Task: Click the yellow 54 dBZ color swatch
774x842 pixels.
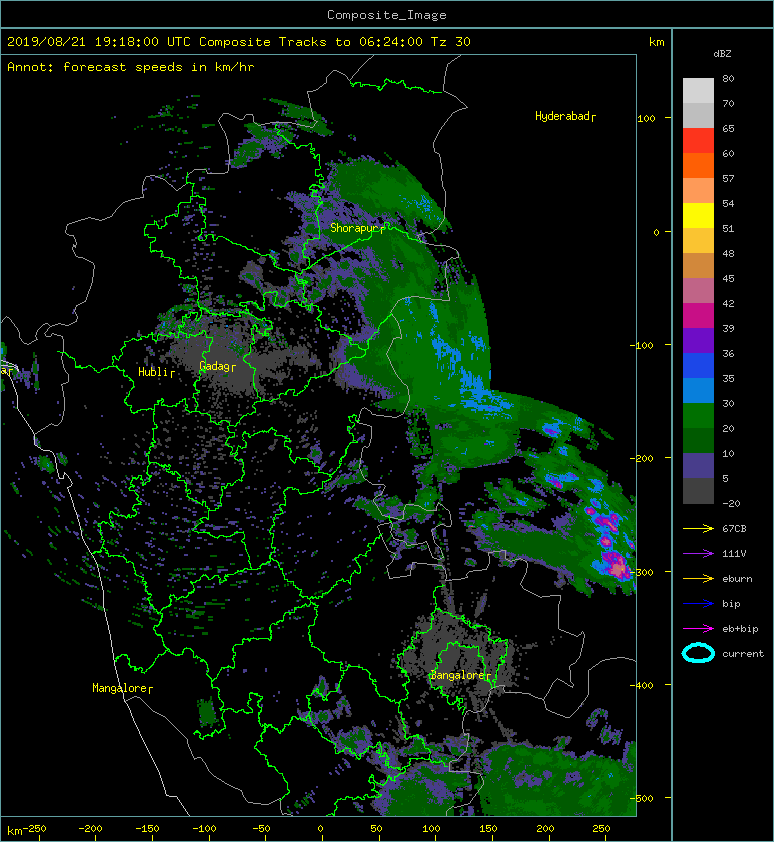Action: 698,215
